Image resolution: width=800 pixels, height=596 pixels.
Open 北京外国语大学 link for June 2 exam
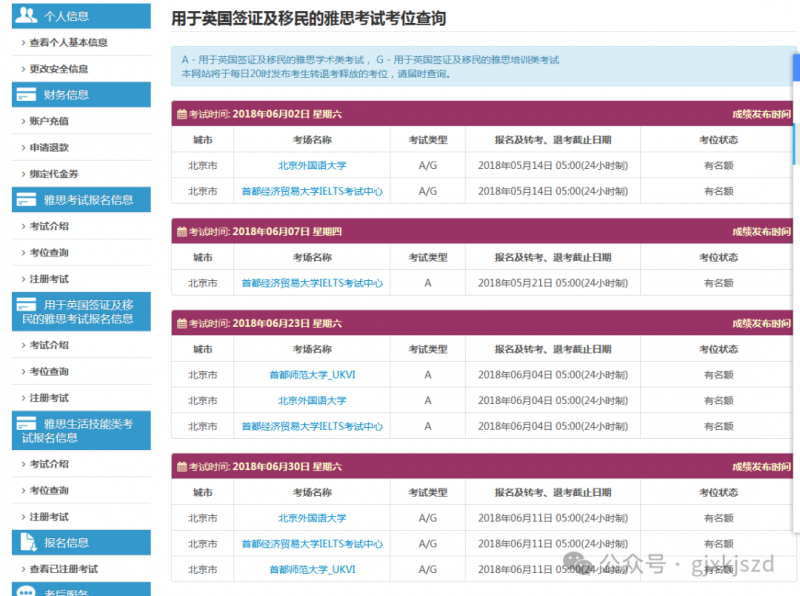(312, 165)
